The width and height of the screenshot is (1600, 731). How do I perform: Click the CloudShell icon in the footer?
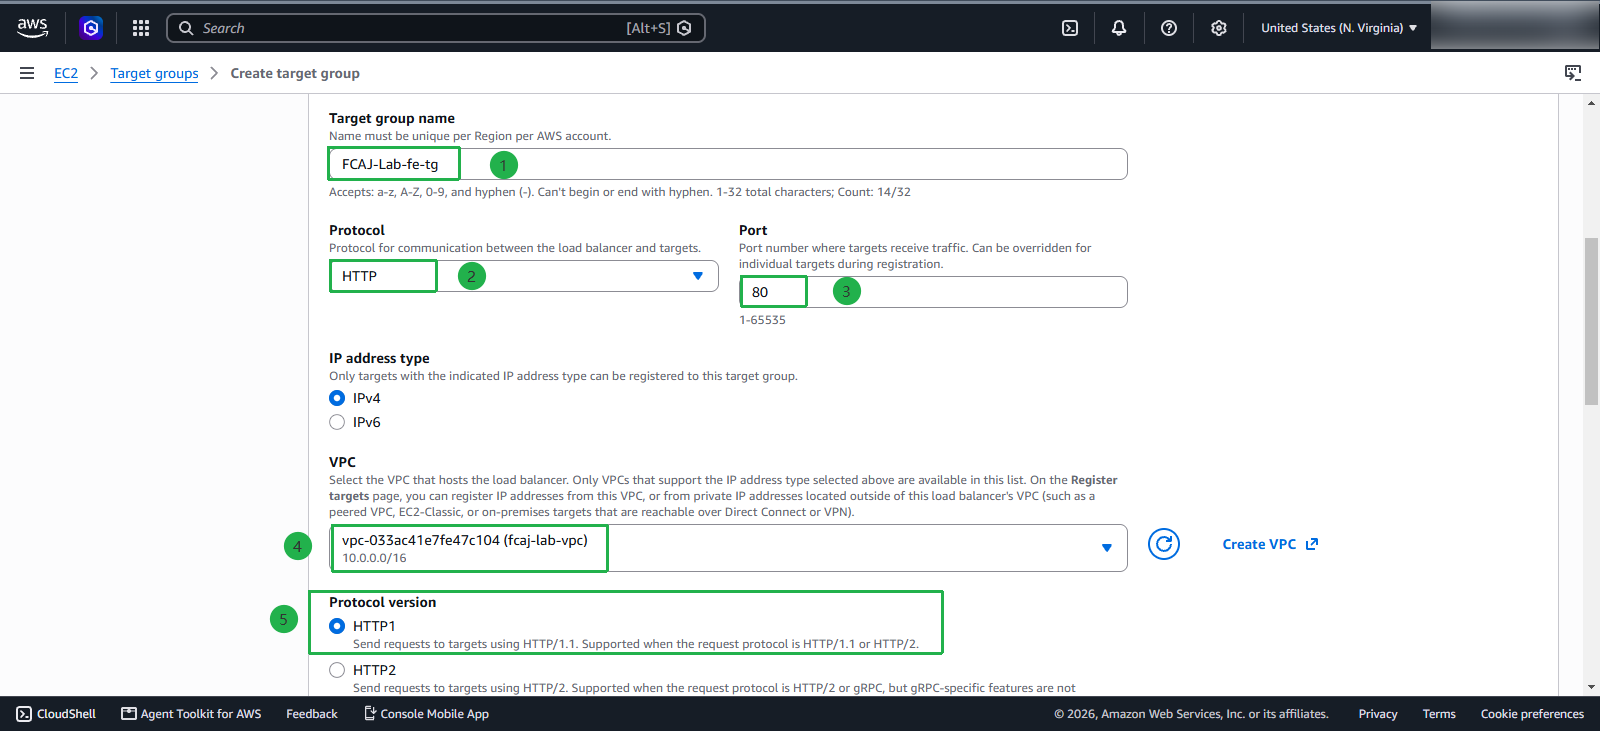24,714
